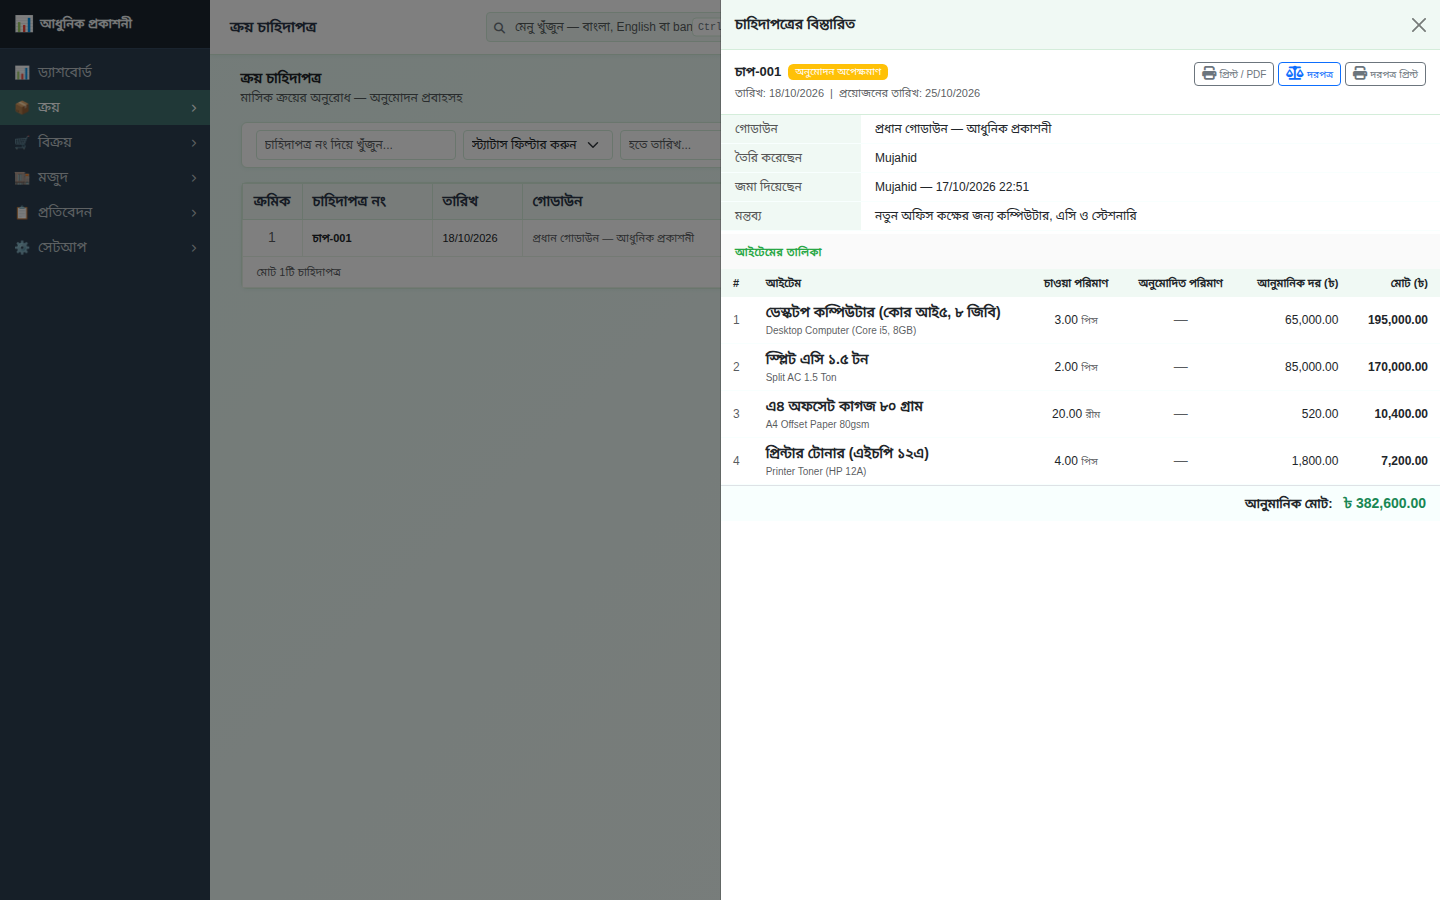The image size is (1440, 900).
Task: Click the দরপত্র প্রিন্ট button
Action: tap(1385, 74)
